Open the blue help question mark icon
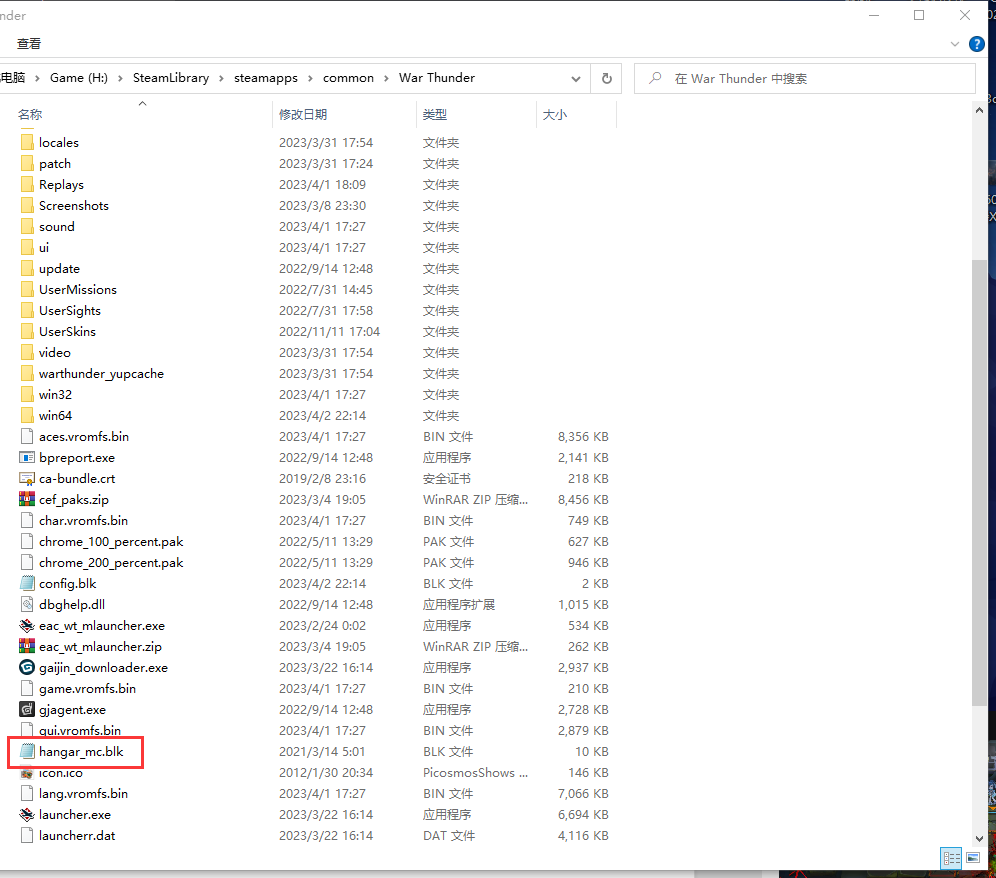This screenshot has height=878, width=996. [976, 44]
